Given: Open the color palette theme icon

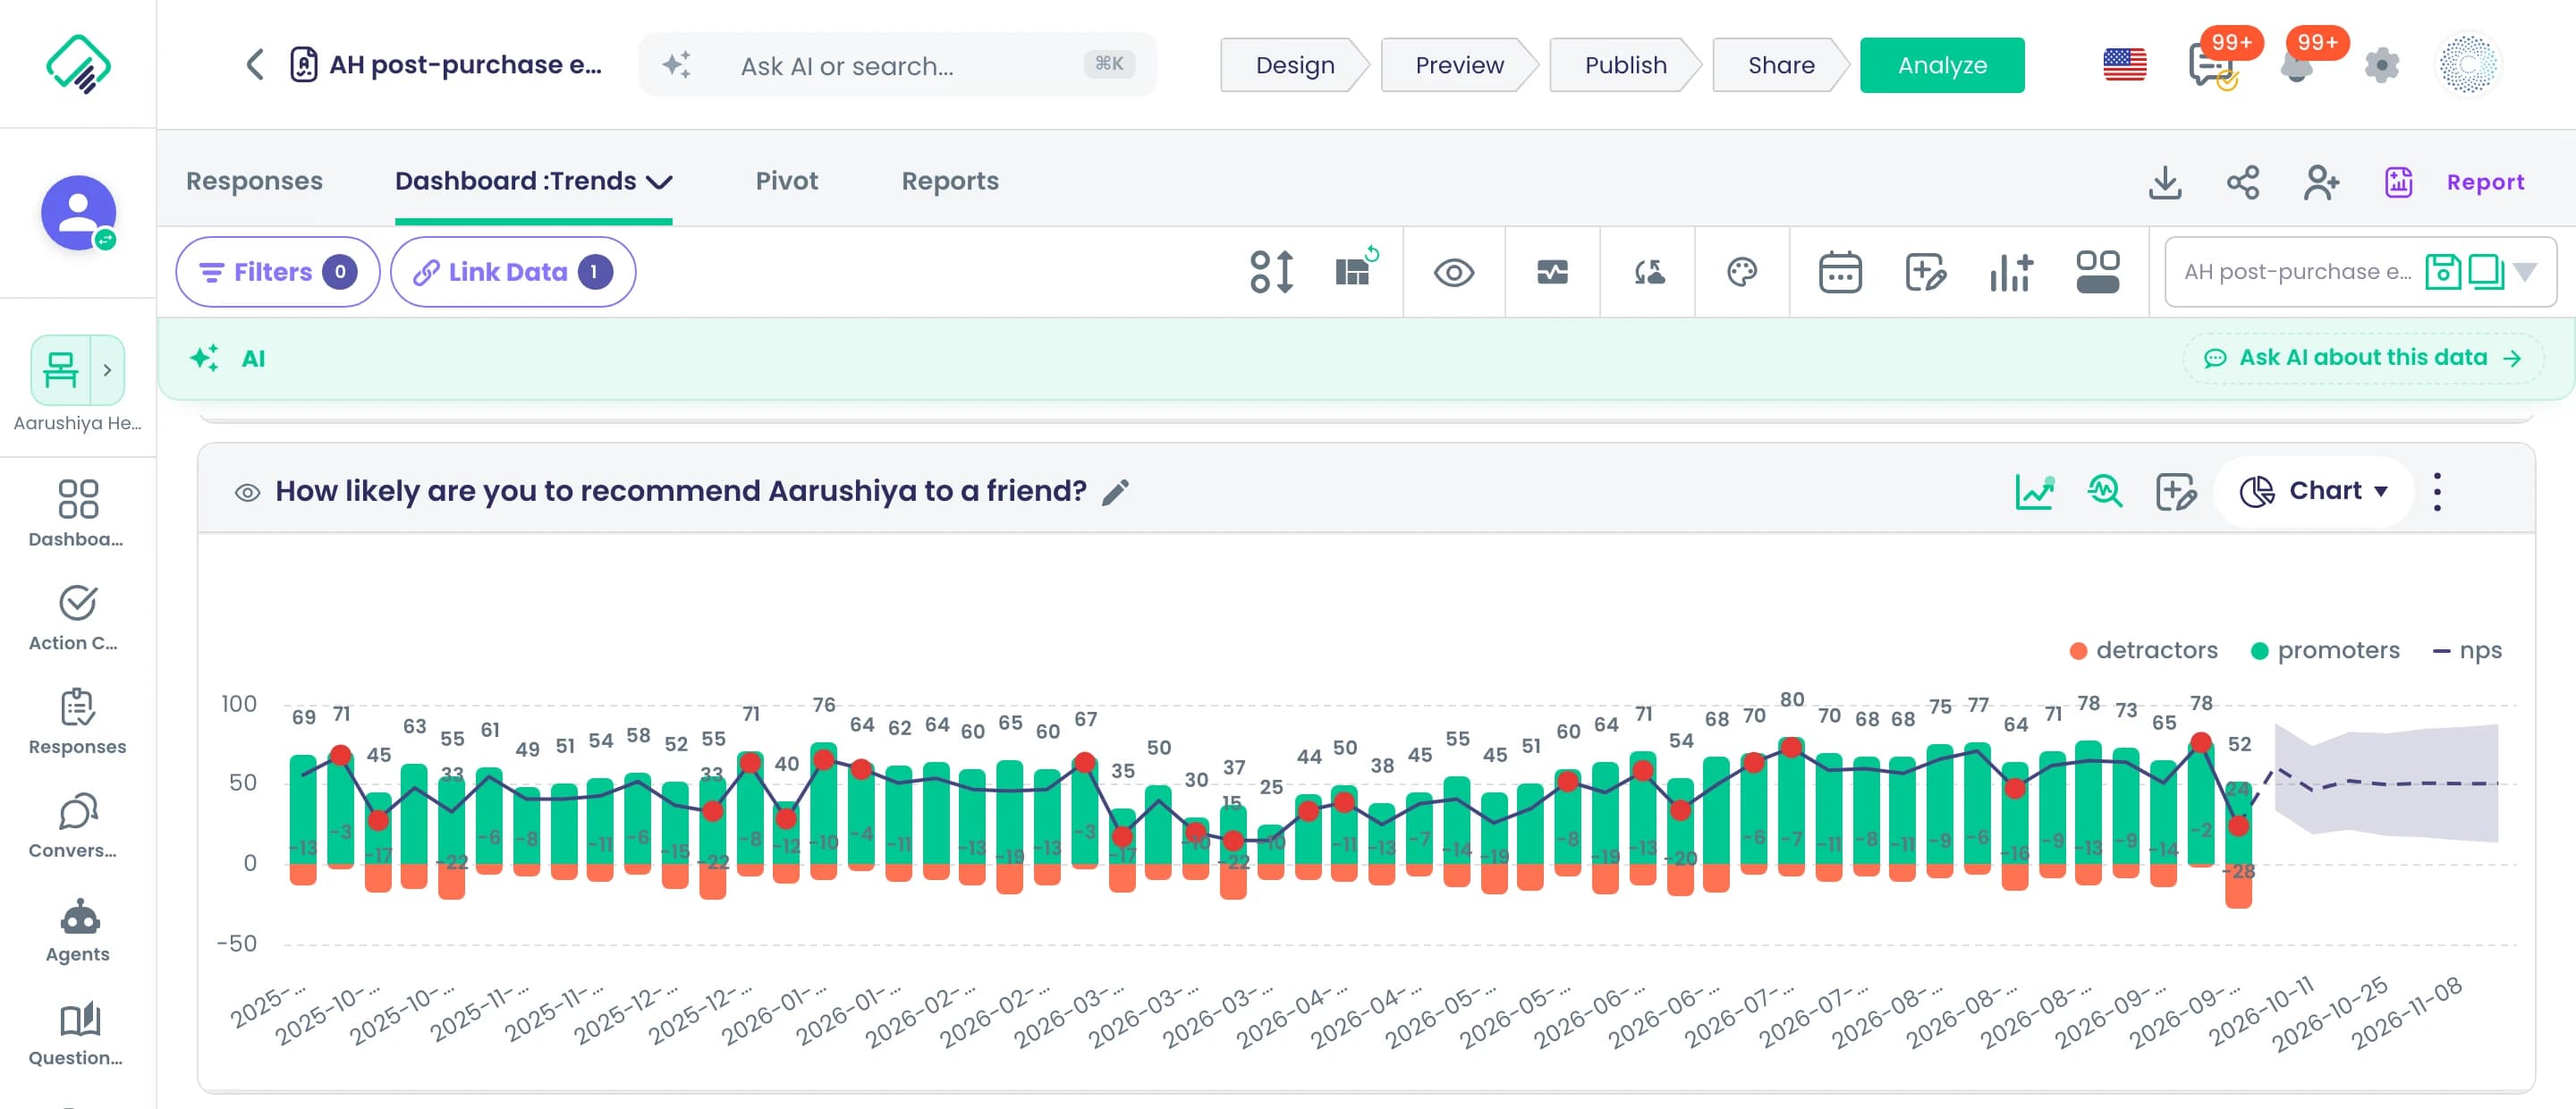Looking at the screenshot, I should click(x=1742, y=272).
